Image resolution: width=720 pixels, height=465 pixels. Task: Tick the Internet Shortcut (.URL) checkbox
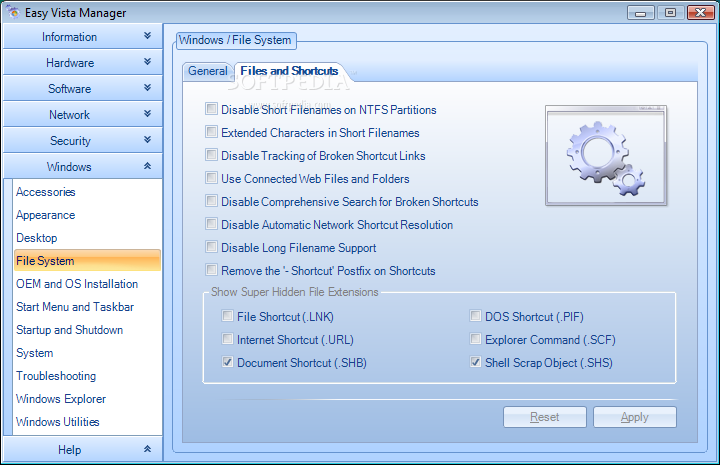(x=227, y=339)
